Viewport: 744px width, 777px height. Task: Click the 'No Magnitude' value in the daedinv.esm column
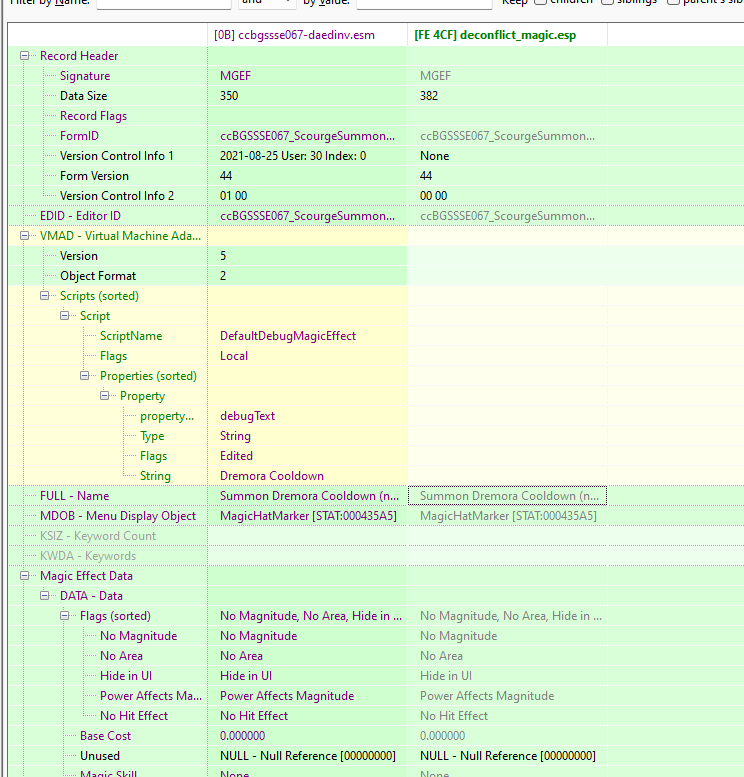point(258,636)
